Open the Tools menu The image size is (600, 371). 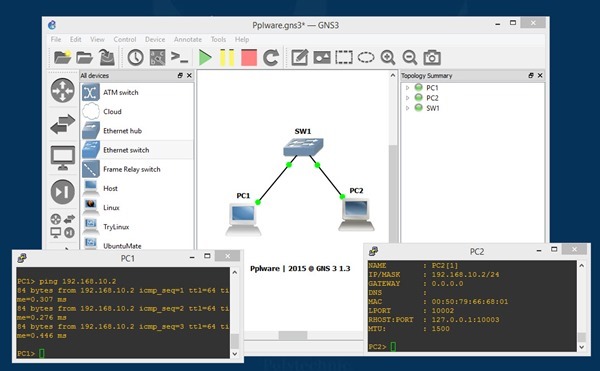coord(218,39)
